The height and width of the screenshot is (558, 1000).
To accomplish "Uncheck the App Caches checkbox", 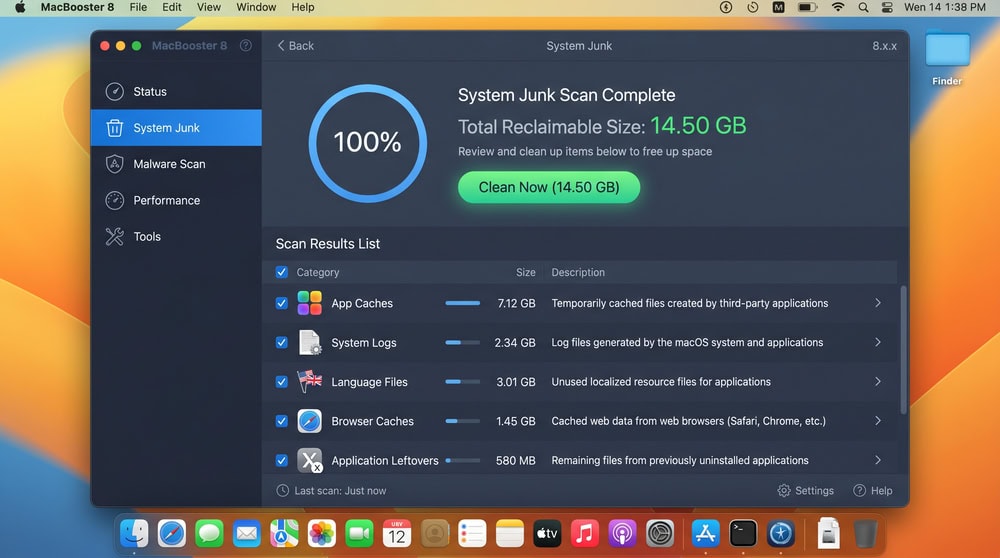I will click(x=281, y=304).
